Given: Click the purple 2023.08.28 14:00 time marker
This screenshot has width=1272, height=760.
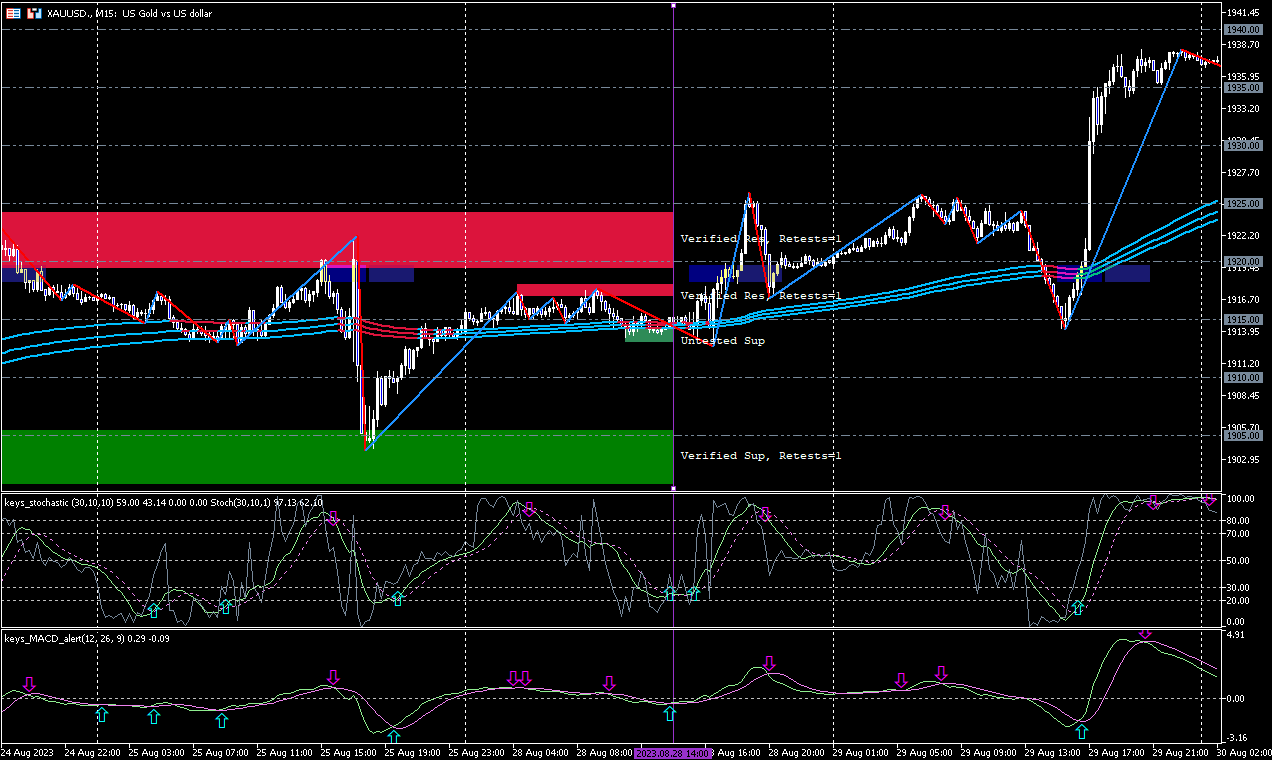Looking at the screenshot, I should 673,751.
